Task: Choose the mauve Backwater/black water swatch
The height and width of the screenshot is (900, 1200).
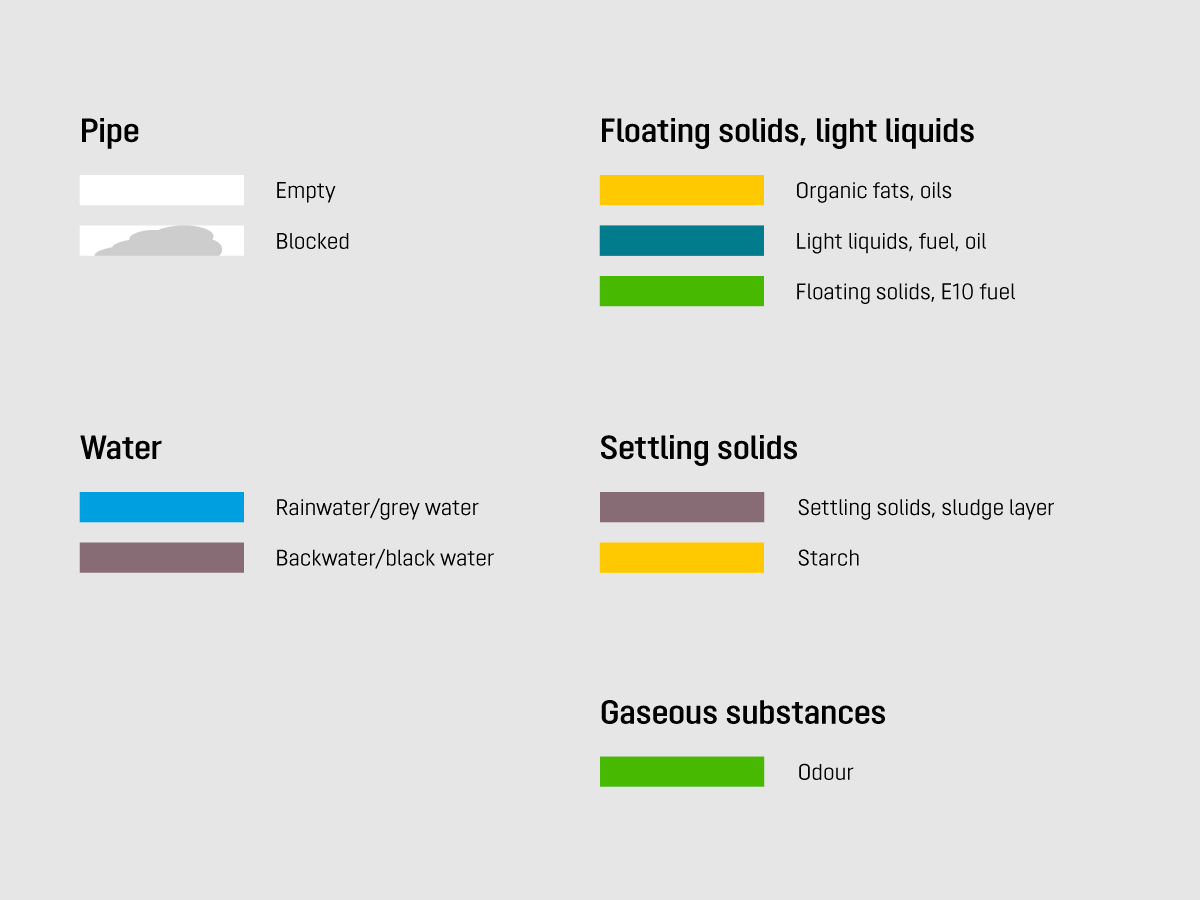Action: [x=161, y=558]
